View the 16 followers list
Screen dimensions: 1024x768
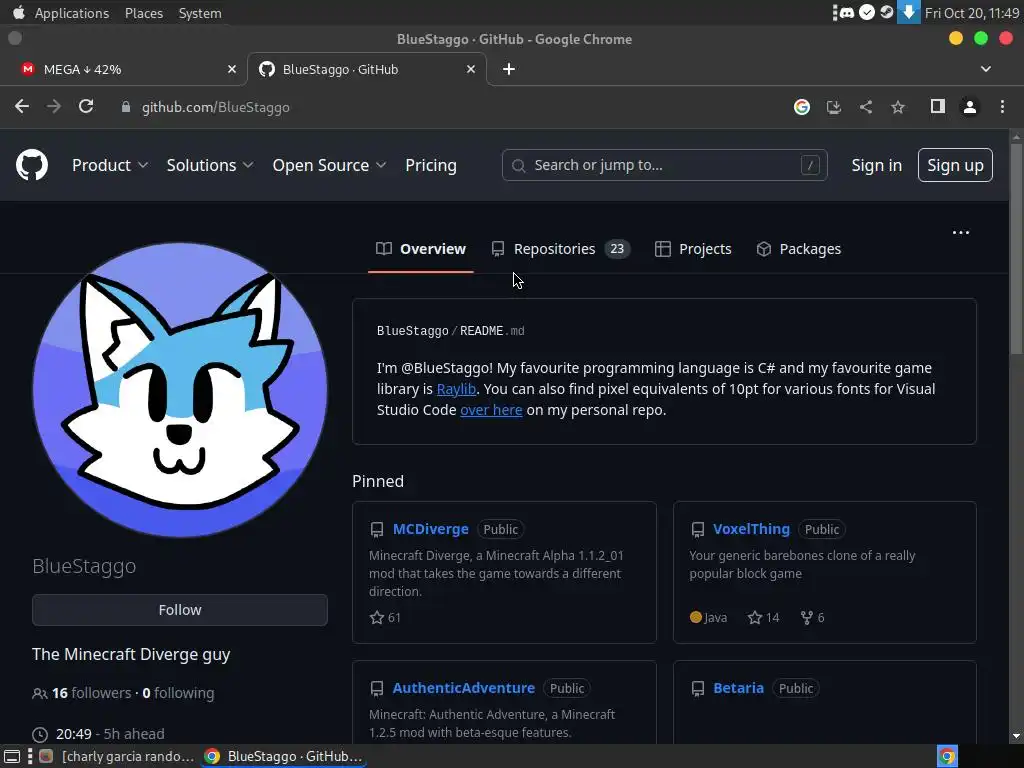pos(91,693)
